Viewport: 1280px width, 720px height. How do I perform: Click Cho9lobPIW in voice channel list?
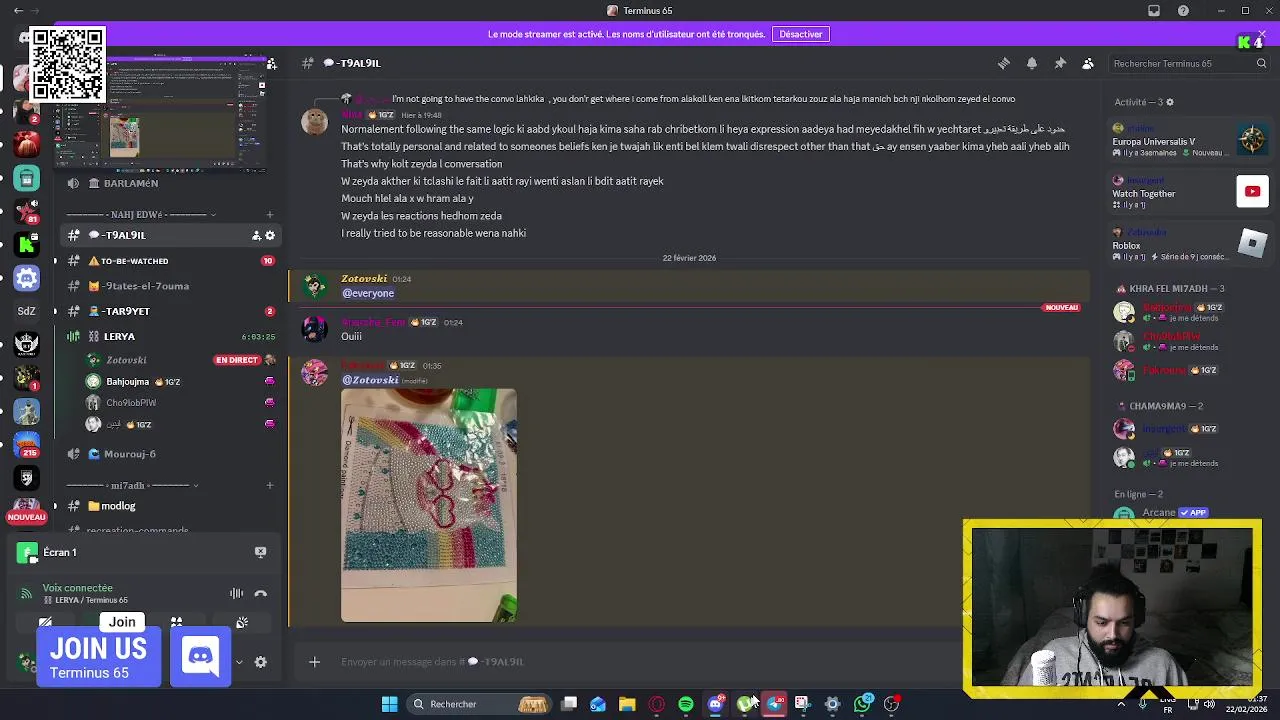(x=131, y=403)
